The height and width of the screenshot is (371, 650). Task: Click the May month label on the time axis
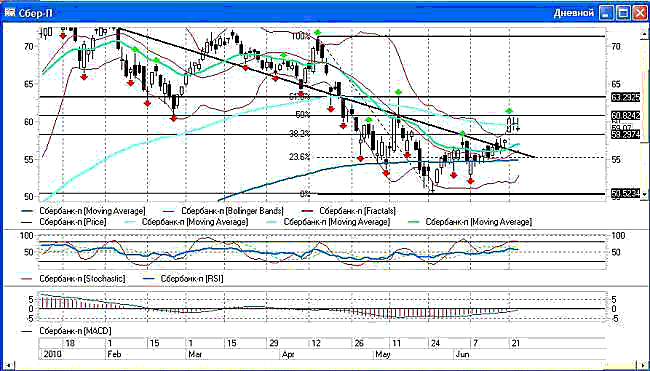click(382, 355)
